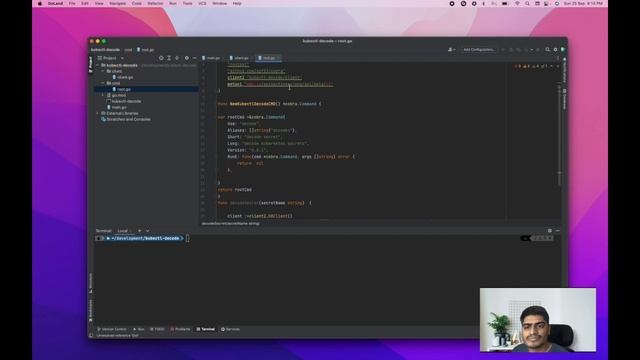Open the Add Configuration dropdown
The image size is (640, 360).
click(x=479, y=50)
